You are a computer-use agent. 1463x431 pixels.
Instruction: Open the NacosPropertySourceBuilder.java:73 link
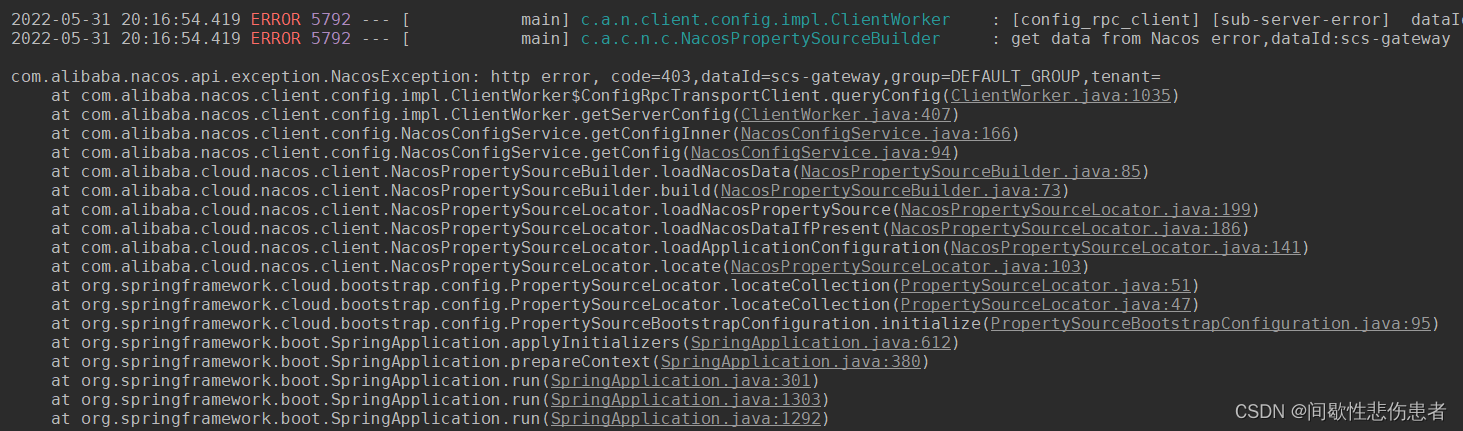point(890,191)
